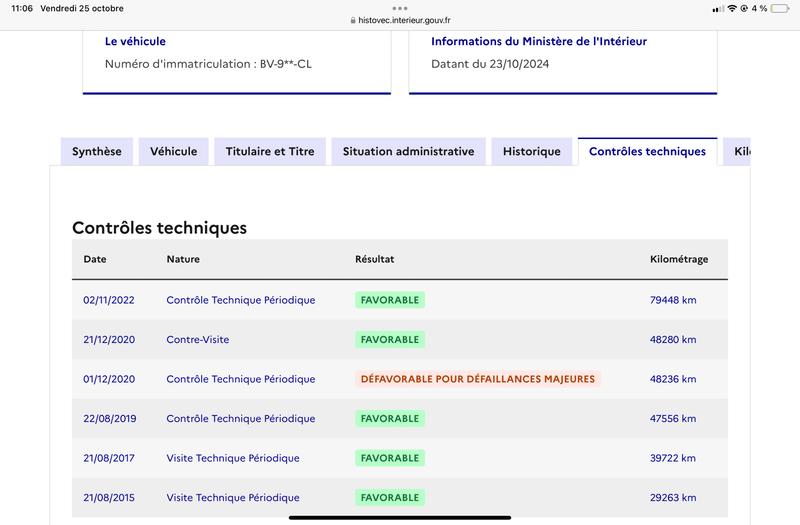Click the 48280 km mileage value
Screen dimensions: 800x525
click(x=673, y=339)
